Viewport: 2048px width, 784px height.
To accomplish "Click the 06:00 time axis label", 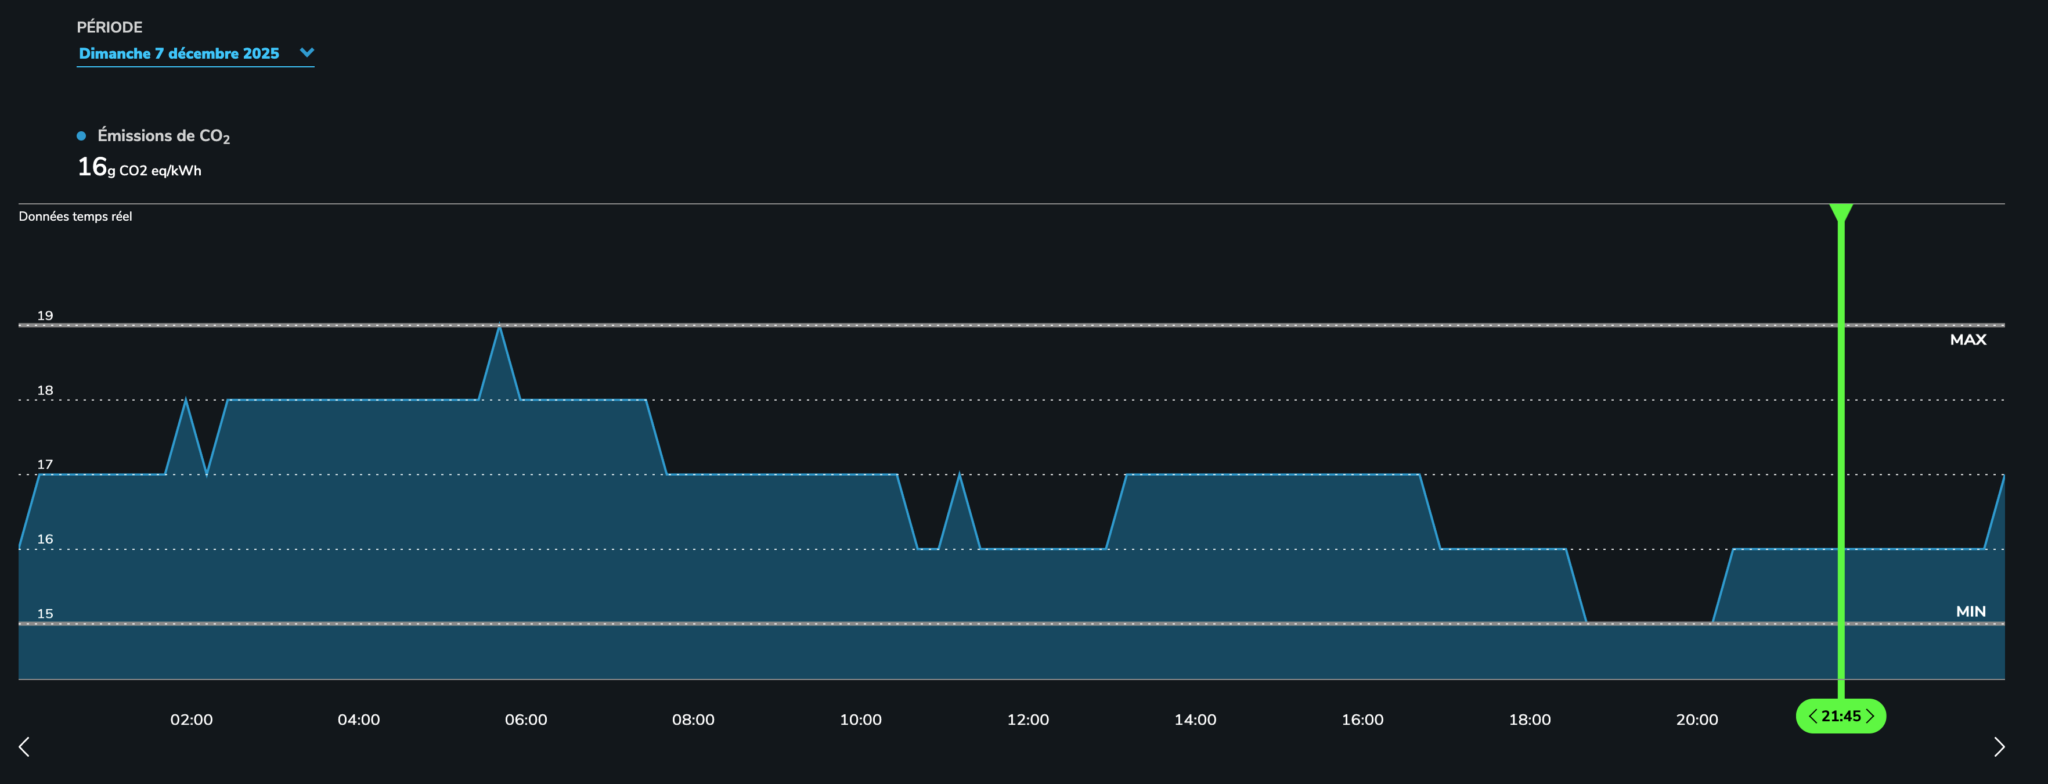I will [x=526, y=720].
